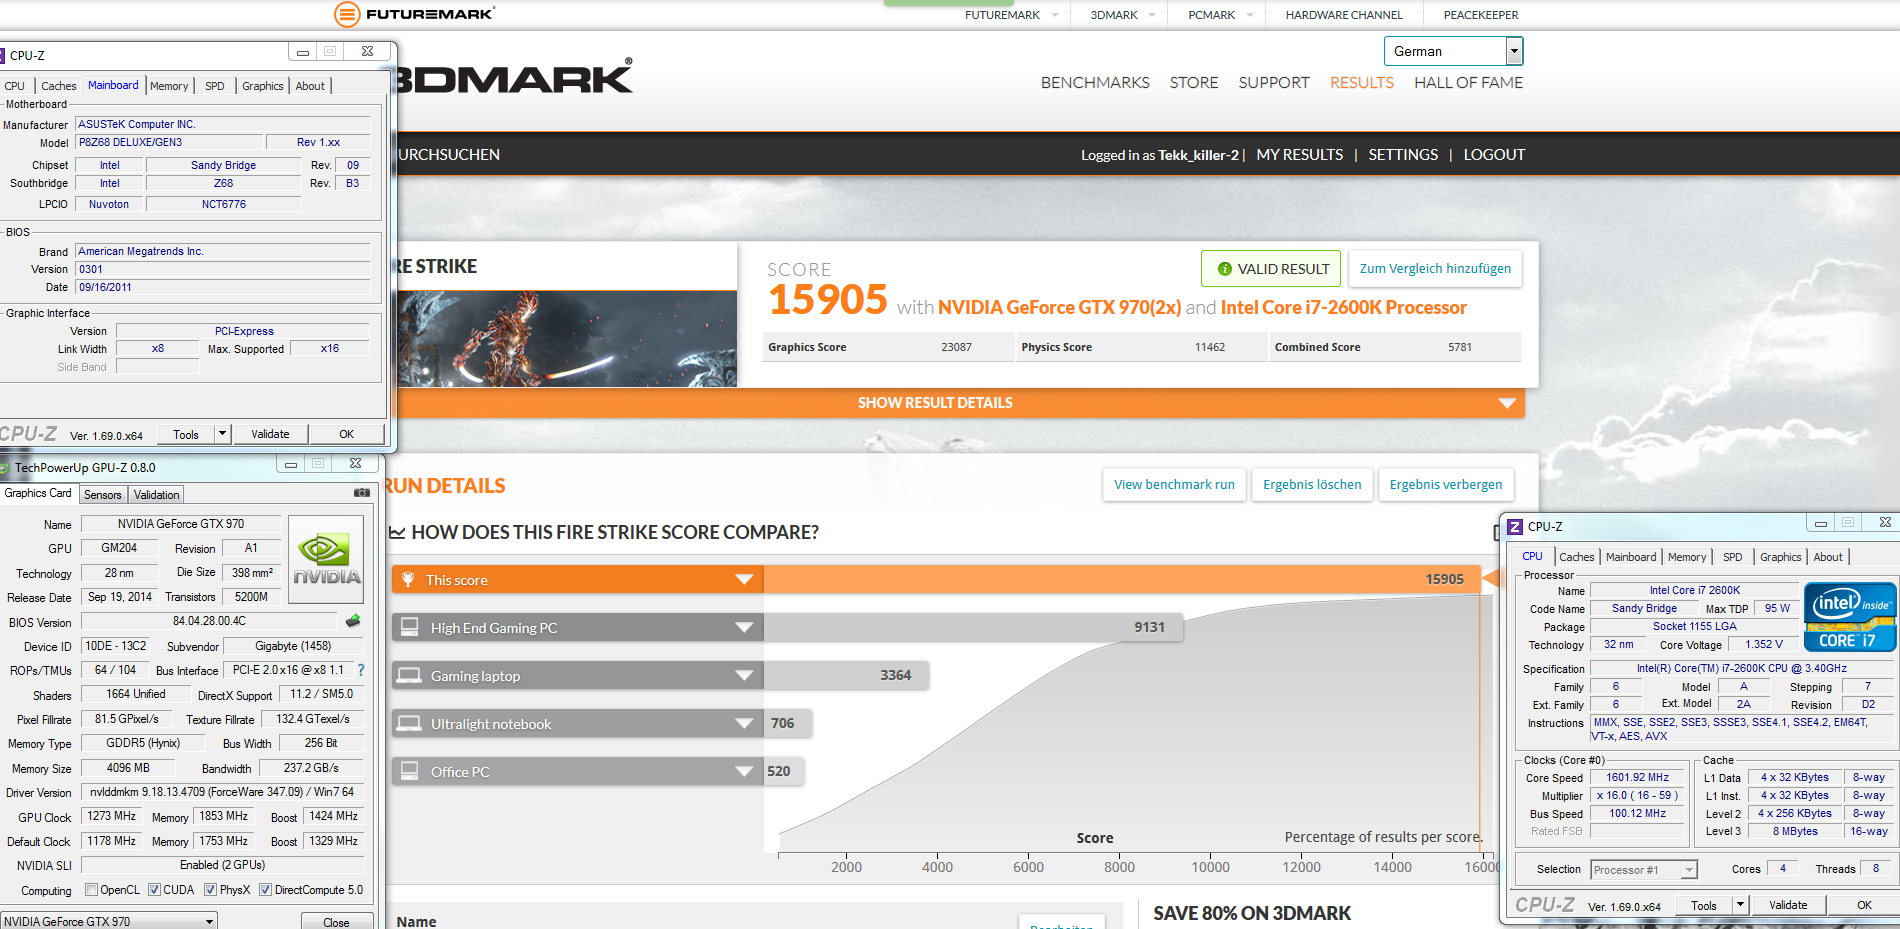
Task: Click the laptop icon beside Ultralight notebook
Action: click(409, 723)
